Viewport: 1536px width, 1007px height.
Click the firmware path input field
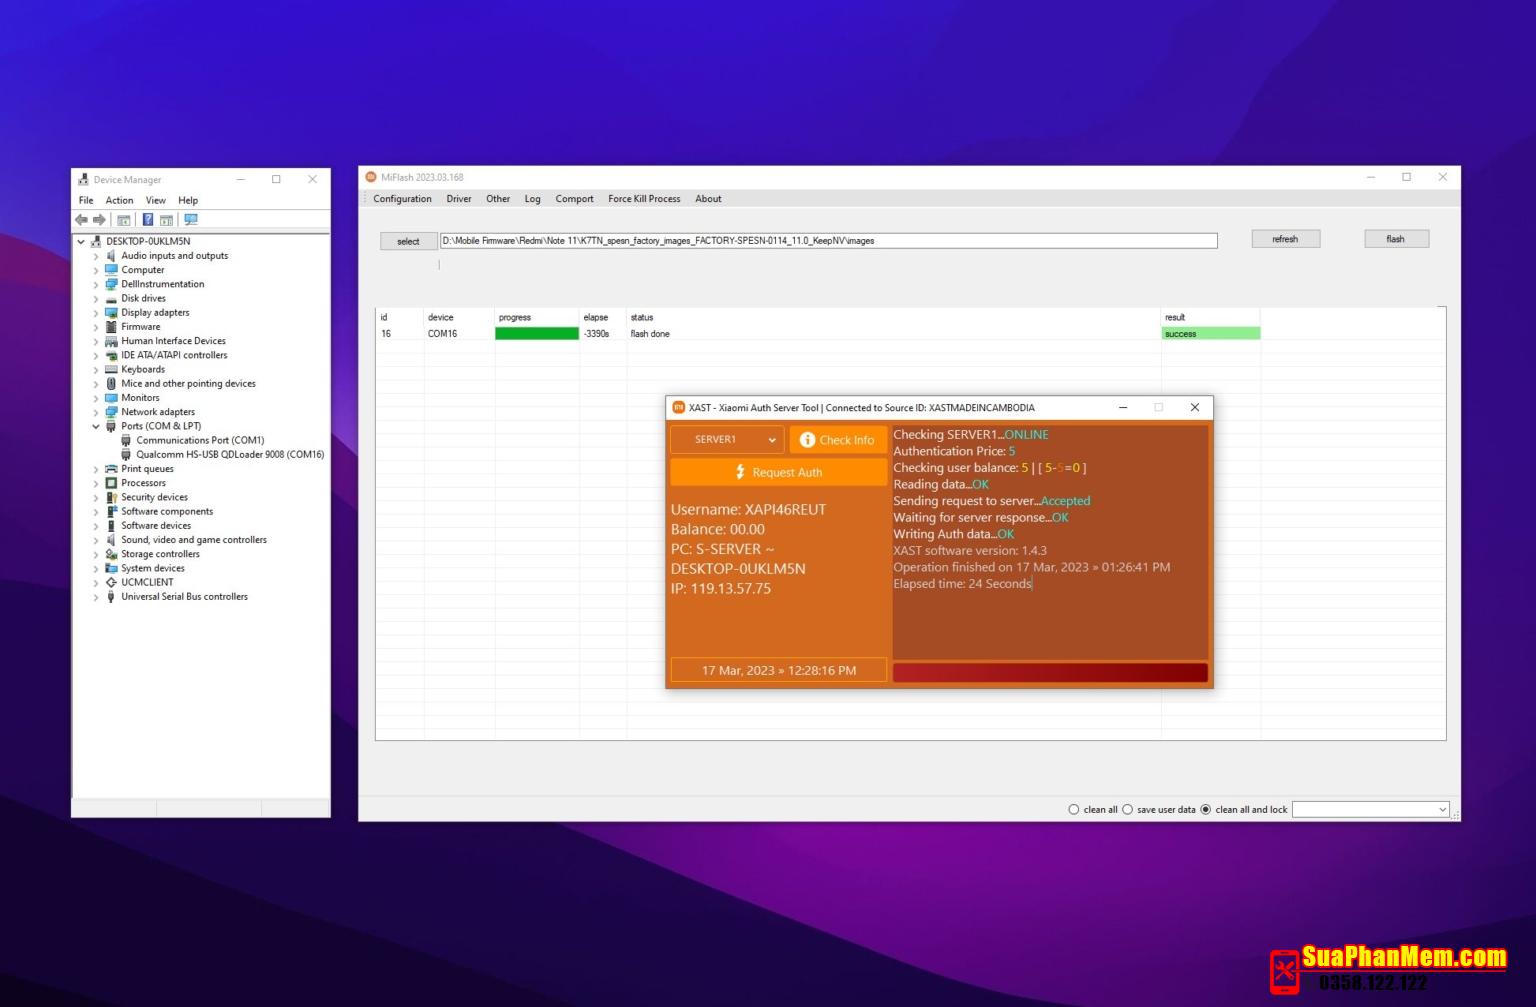pos(827,240)
